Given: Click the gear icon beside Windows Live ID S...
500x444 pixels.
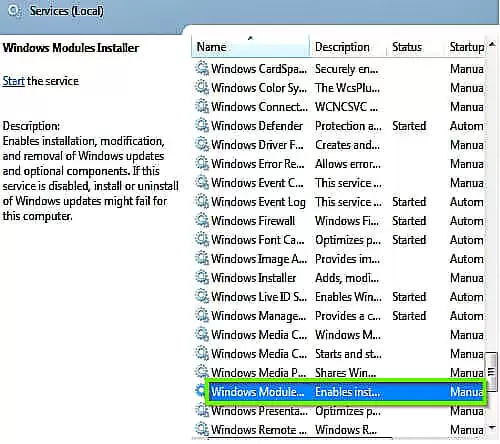Looking at the screenshot, I should coord(202,296).
